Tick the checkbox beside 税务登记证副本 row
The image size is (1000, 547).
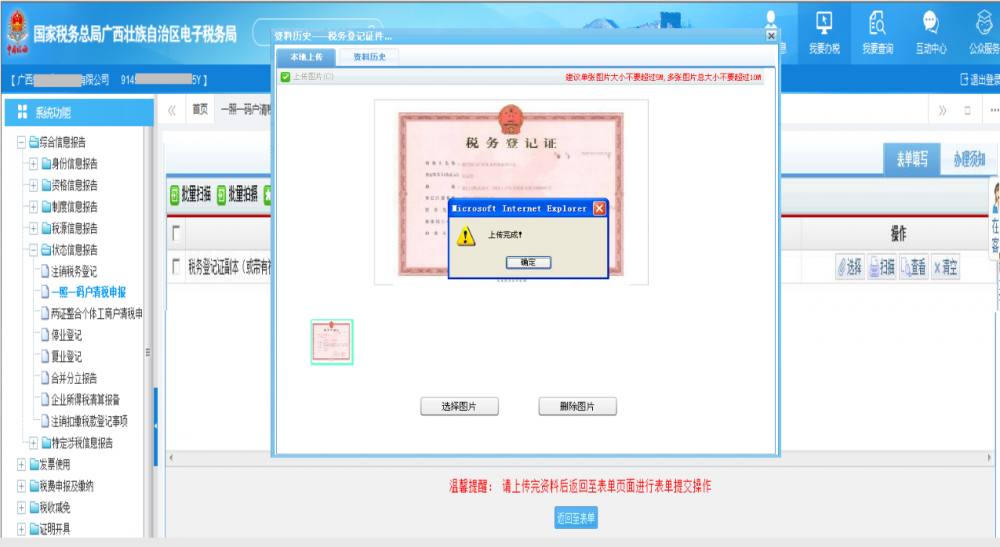pos(177,266)
